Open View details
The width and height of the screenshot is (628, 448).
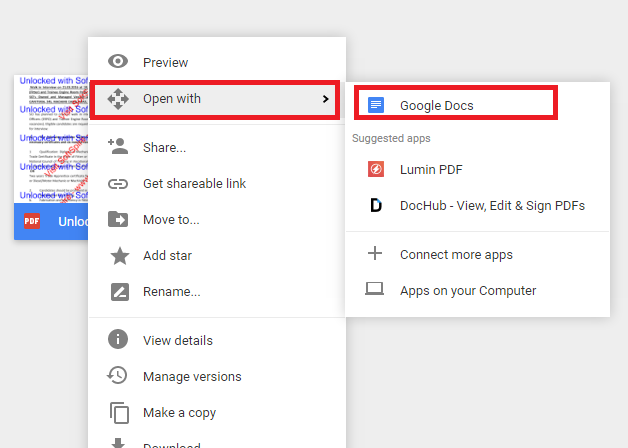217,340
